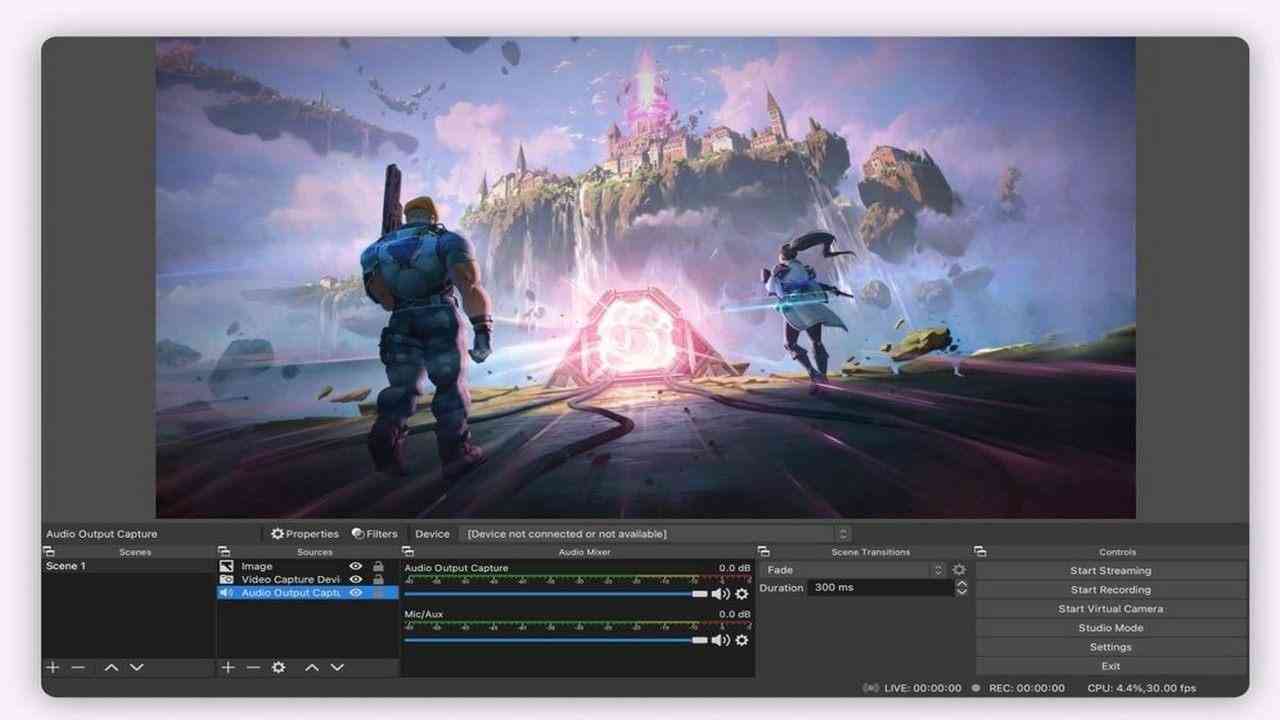Mute Audio Output Capture speaker icon
Image resolution: width=1280 pixels, height=720 pixels.
pos(720,594)
